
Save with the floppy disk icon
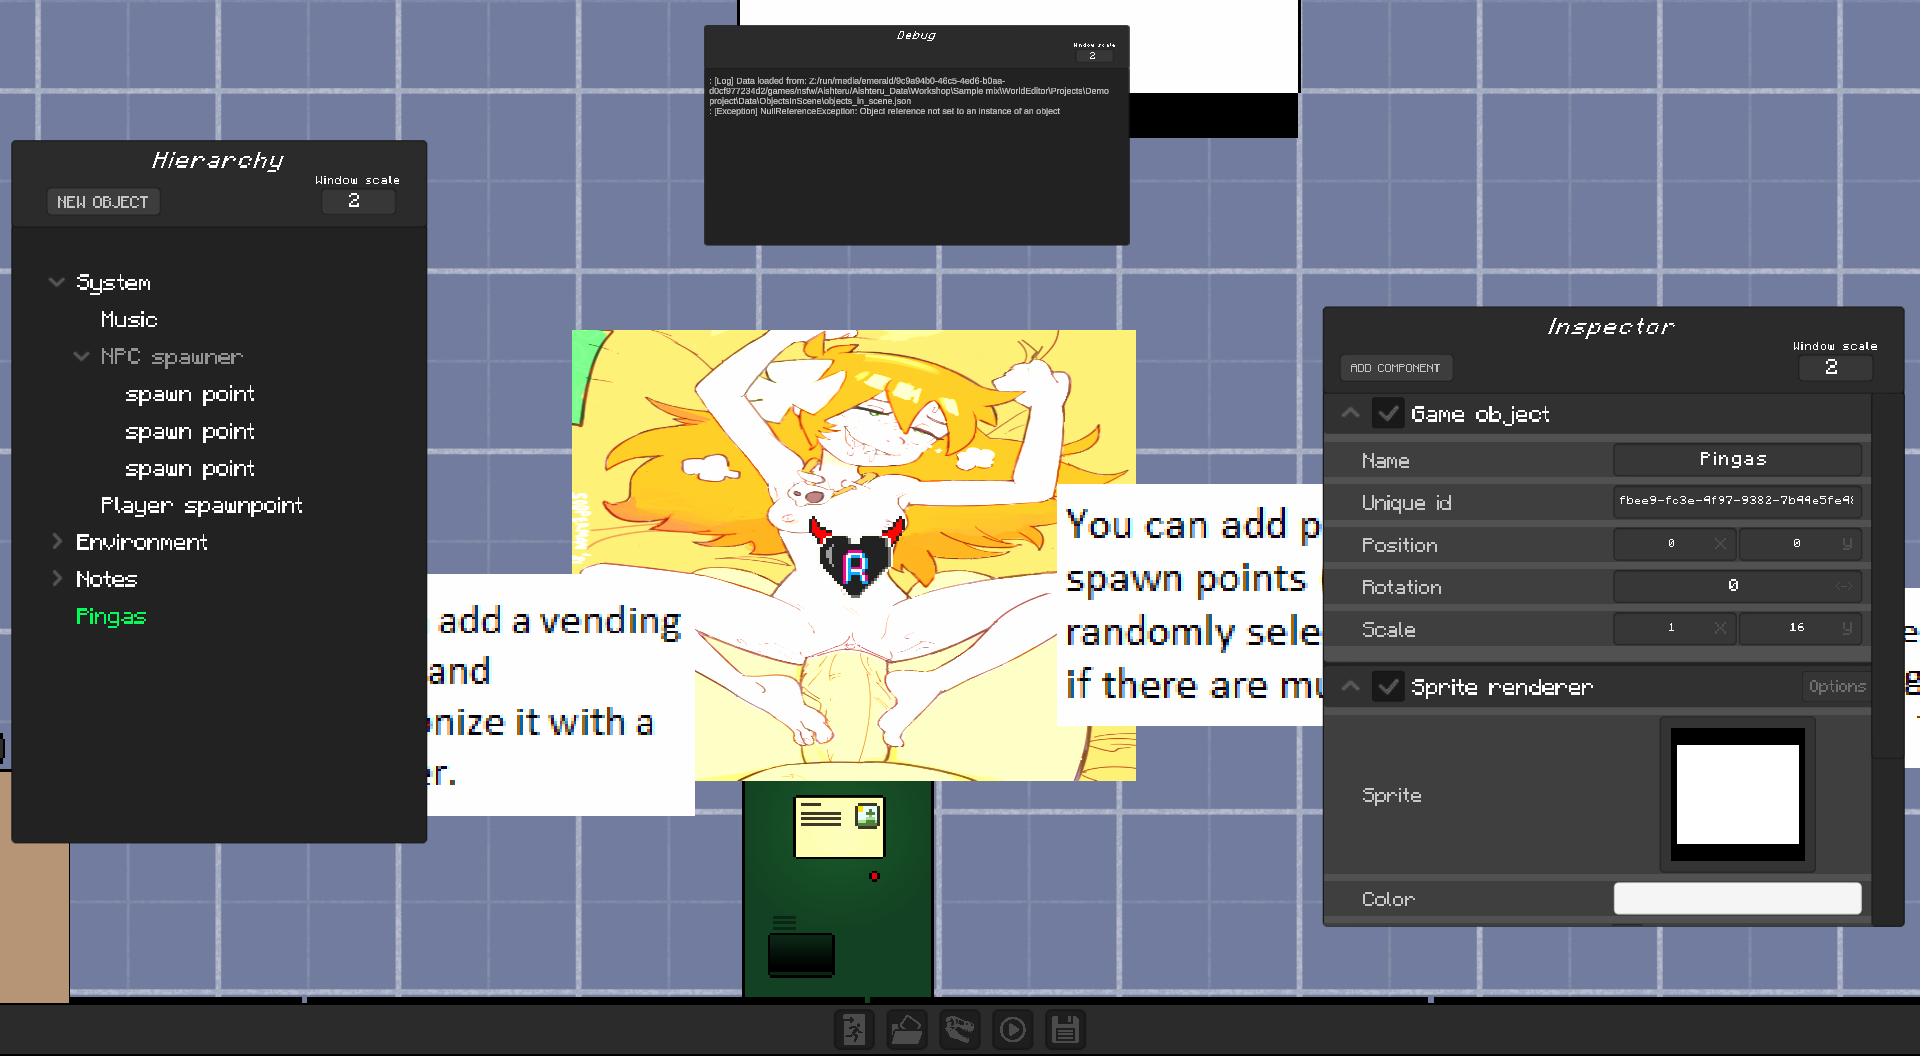(x=1066, y=1029)
